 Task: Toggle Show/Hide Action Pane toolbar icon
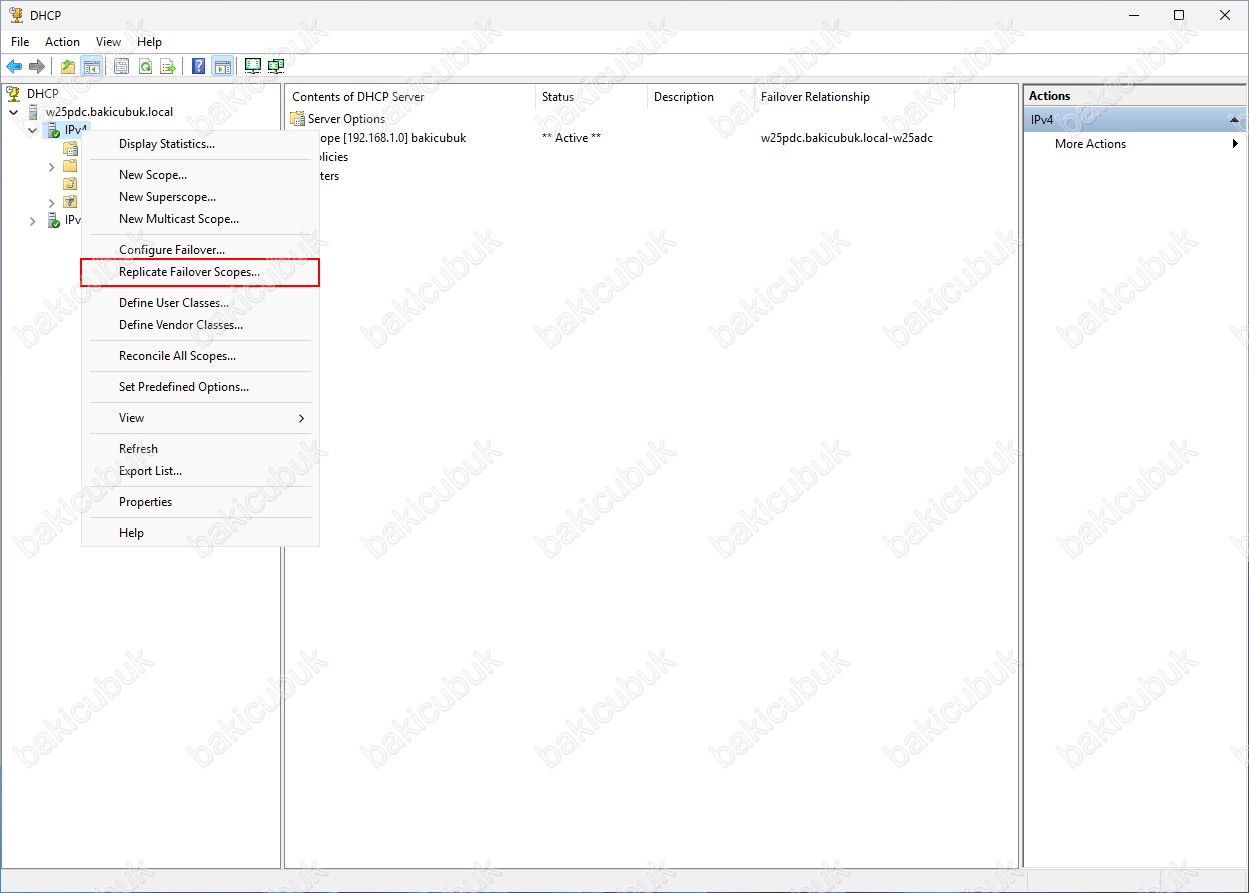(222, 67)
